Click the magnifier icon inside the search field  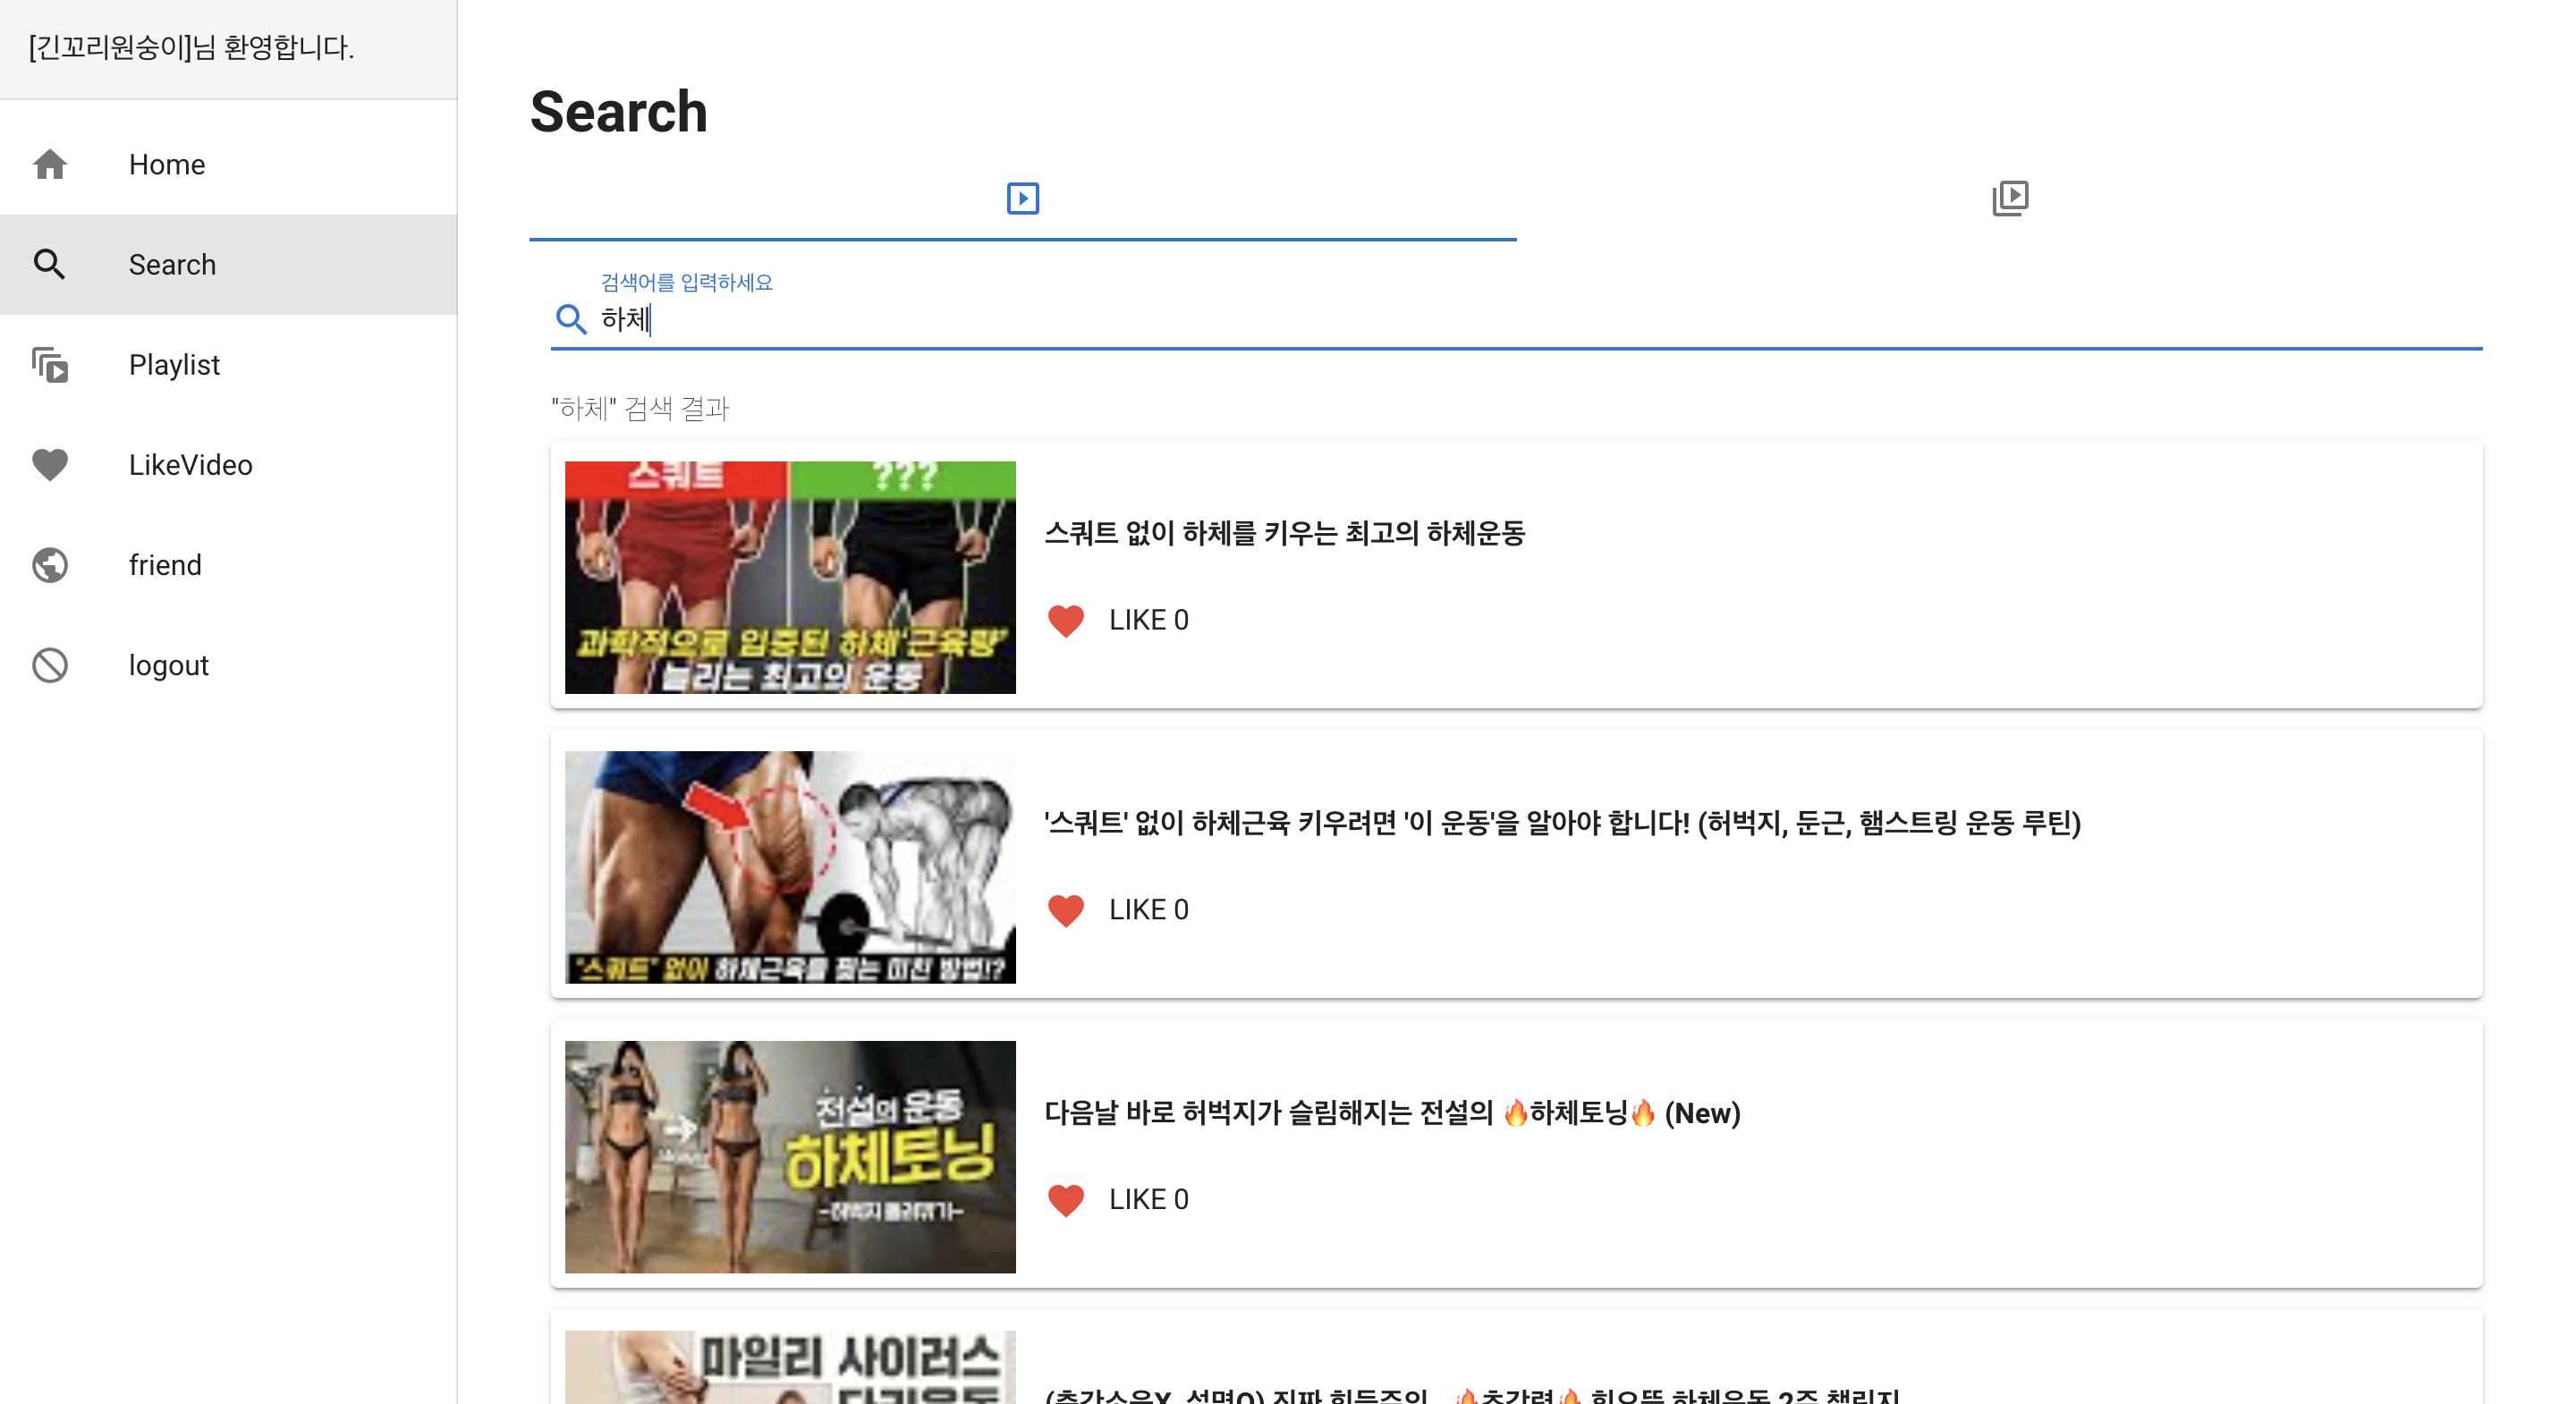(x=571, y=319)
